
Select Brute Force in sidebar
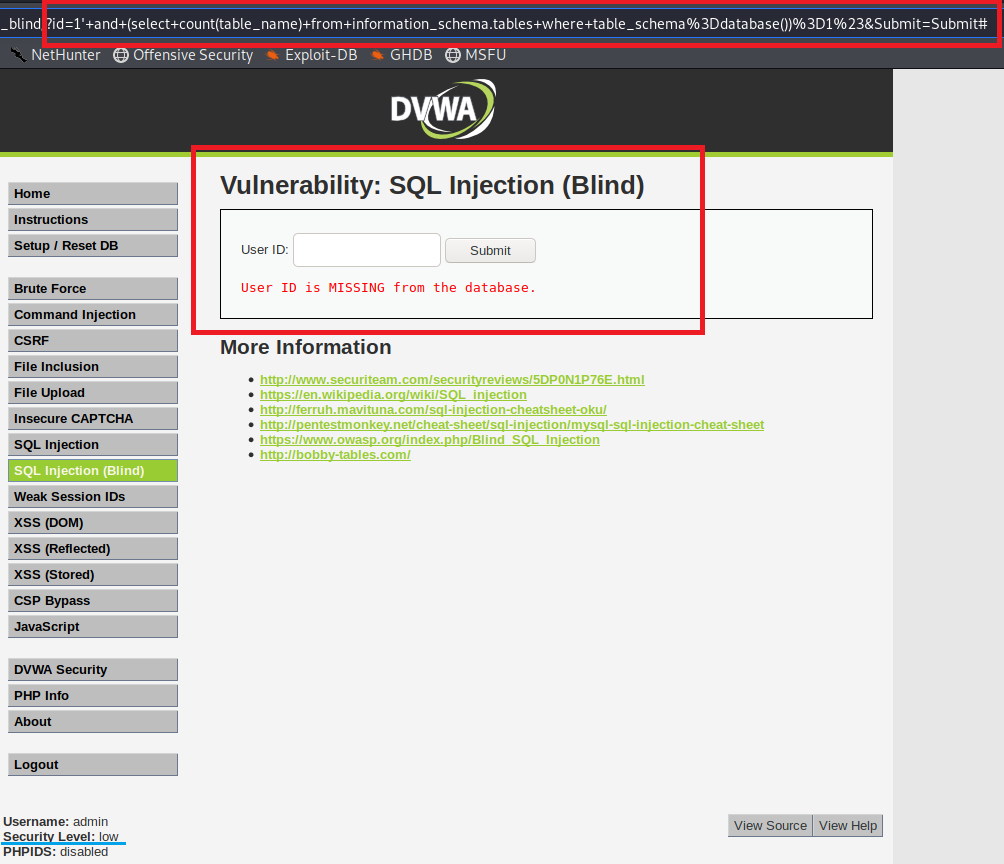93,289
